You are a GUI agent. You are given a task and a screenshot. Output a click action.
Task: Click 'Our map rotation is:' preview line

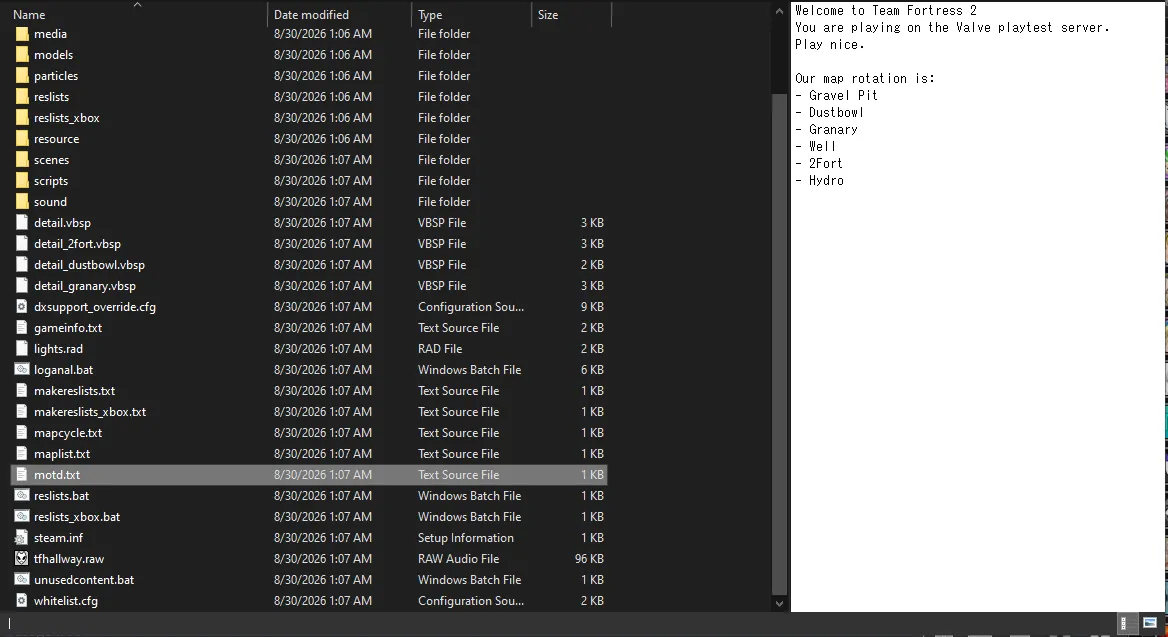click(865, 78)
